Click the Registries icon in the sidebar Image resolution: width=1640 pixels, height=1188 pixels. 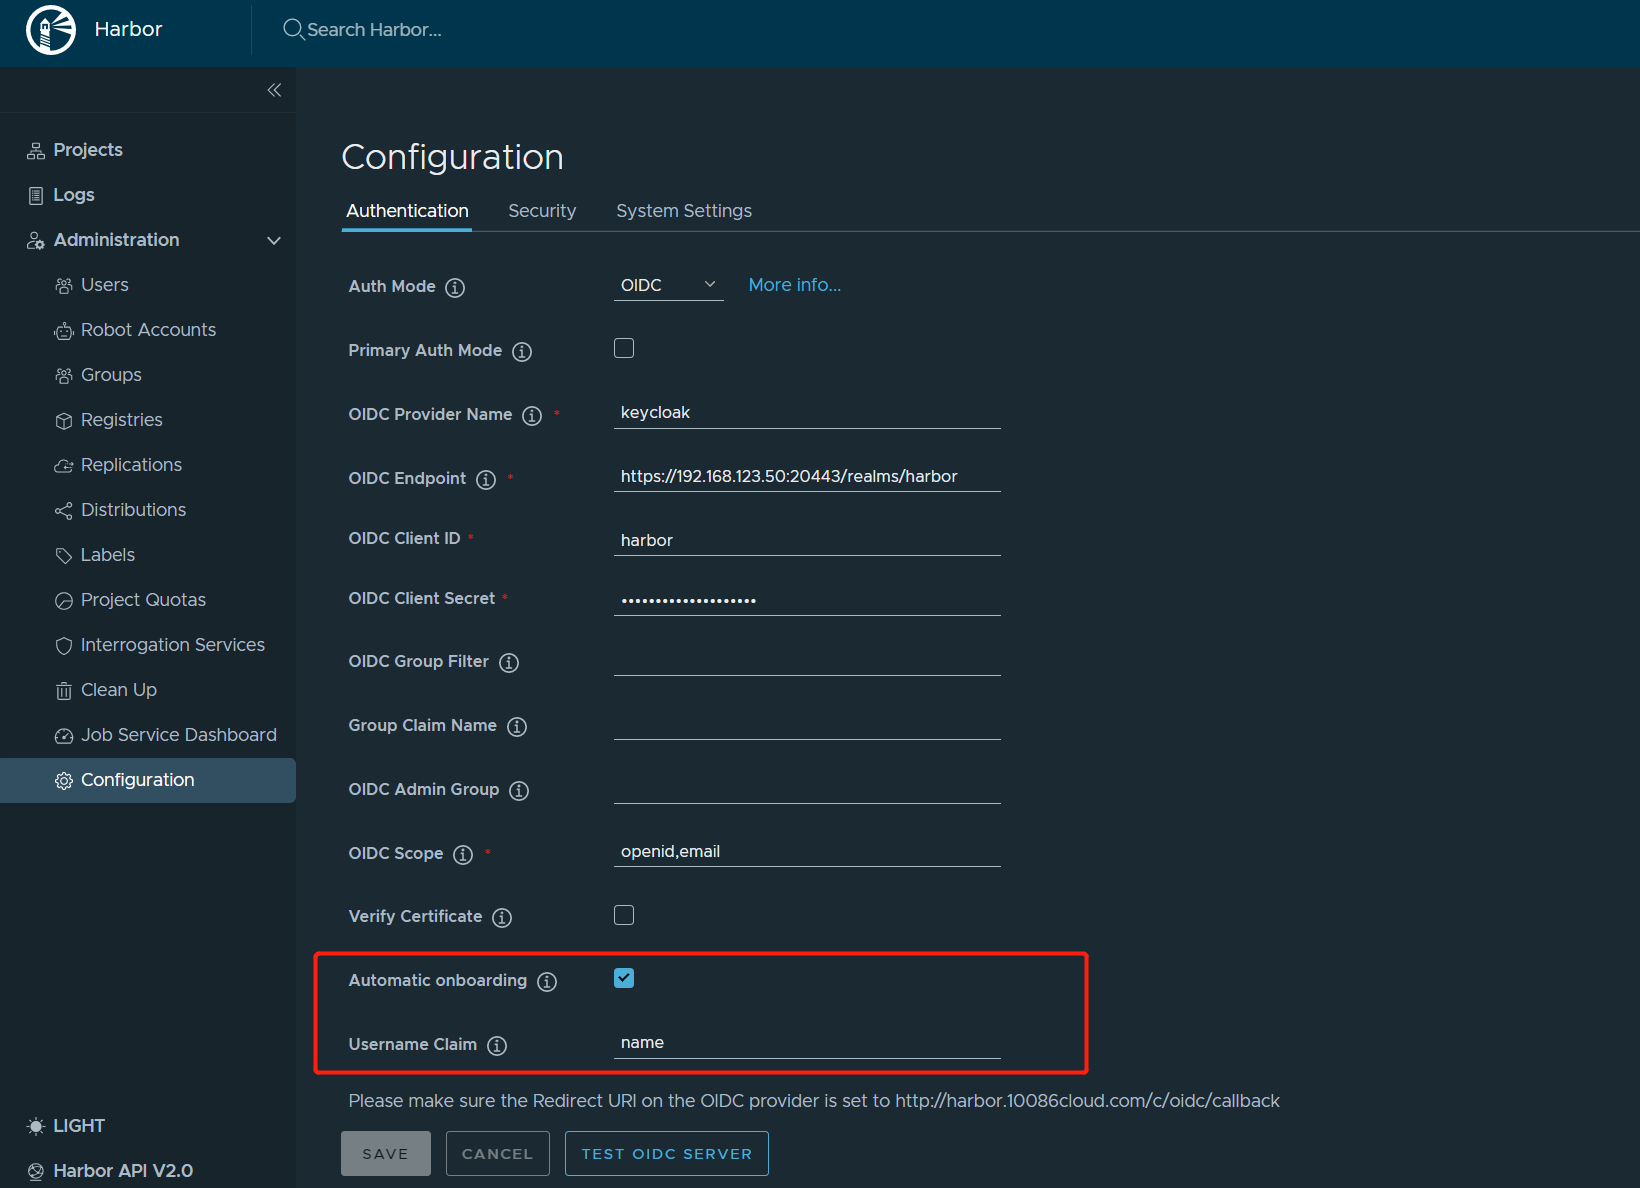[64, 420]
